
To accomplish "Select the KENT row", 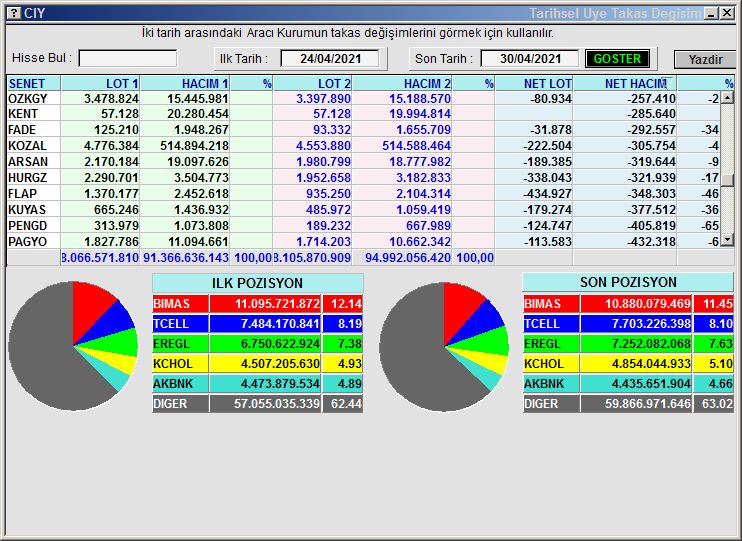I will pos(363,114).
